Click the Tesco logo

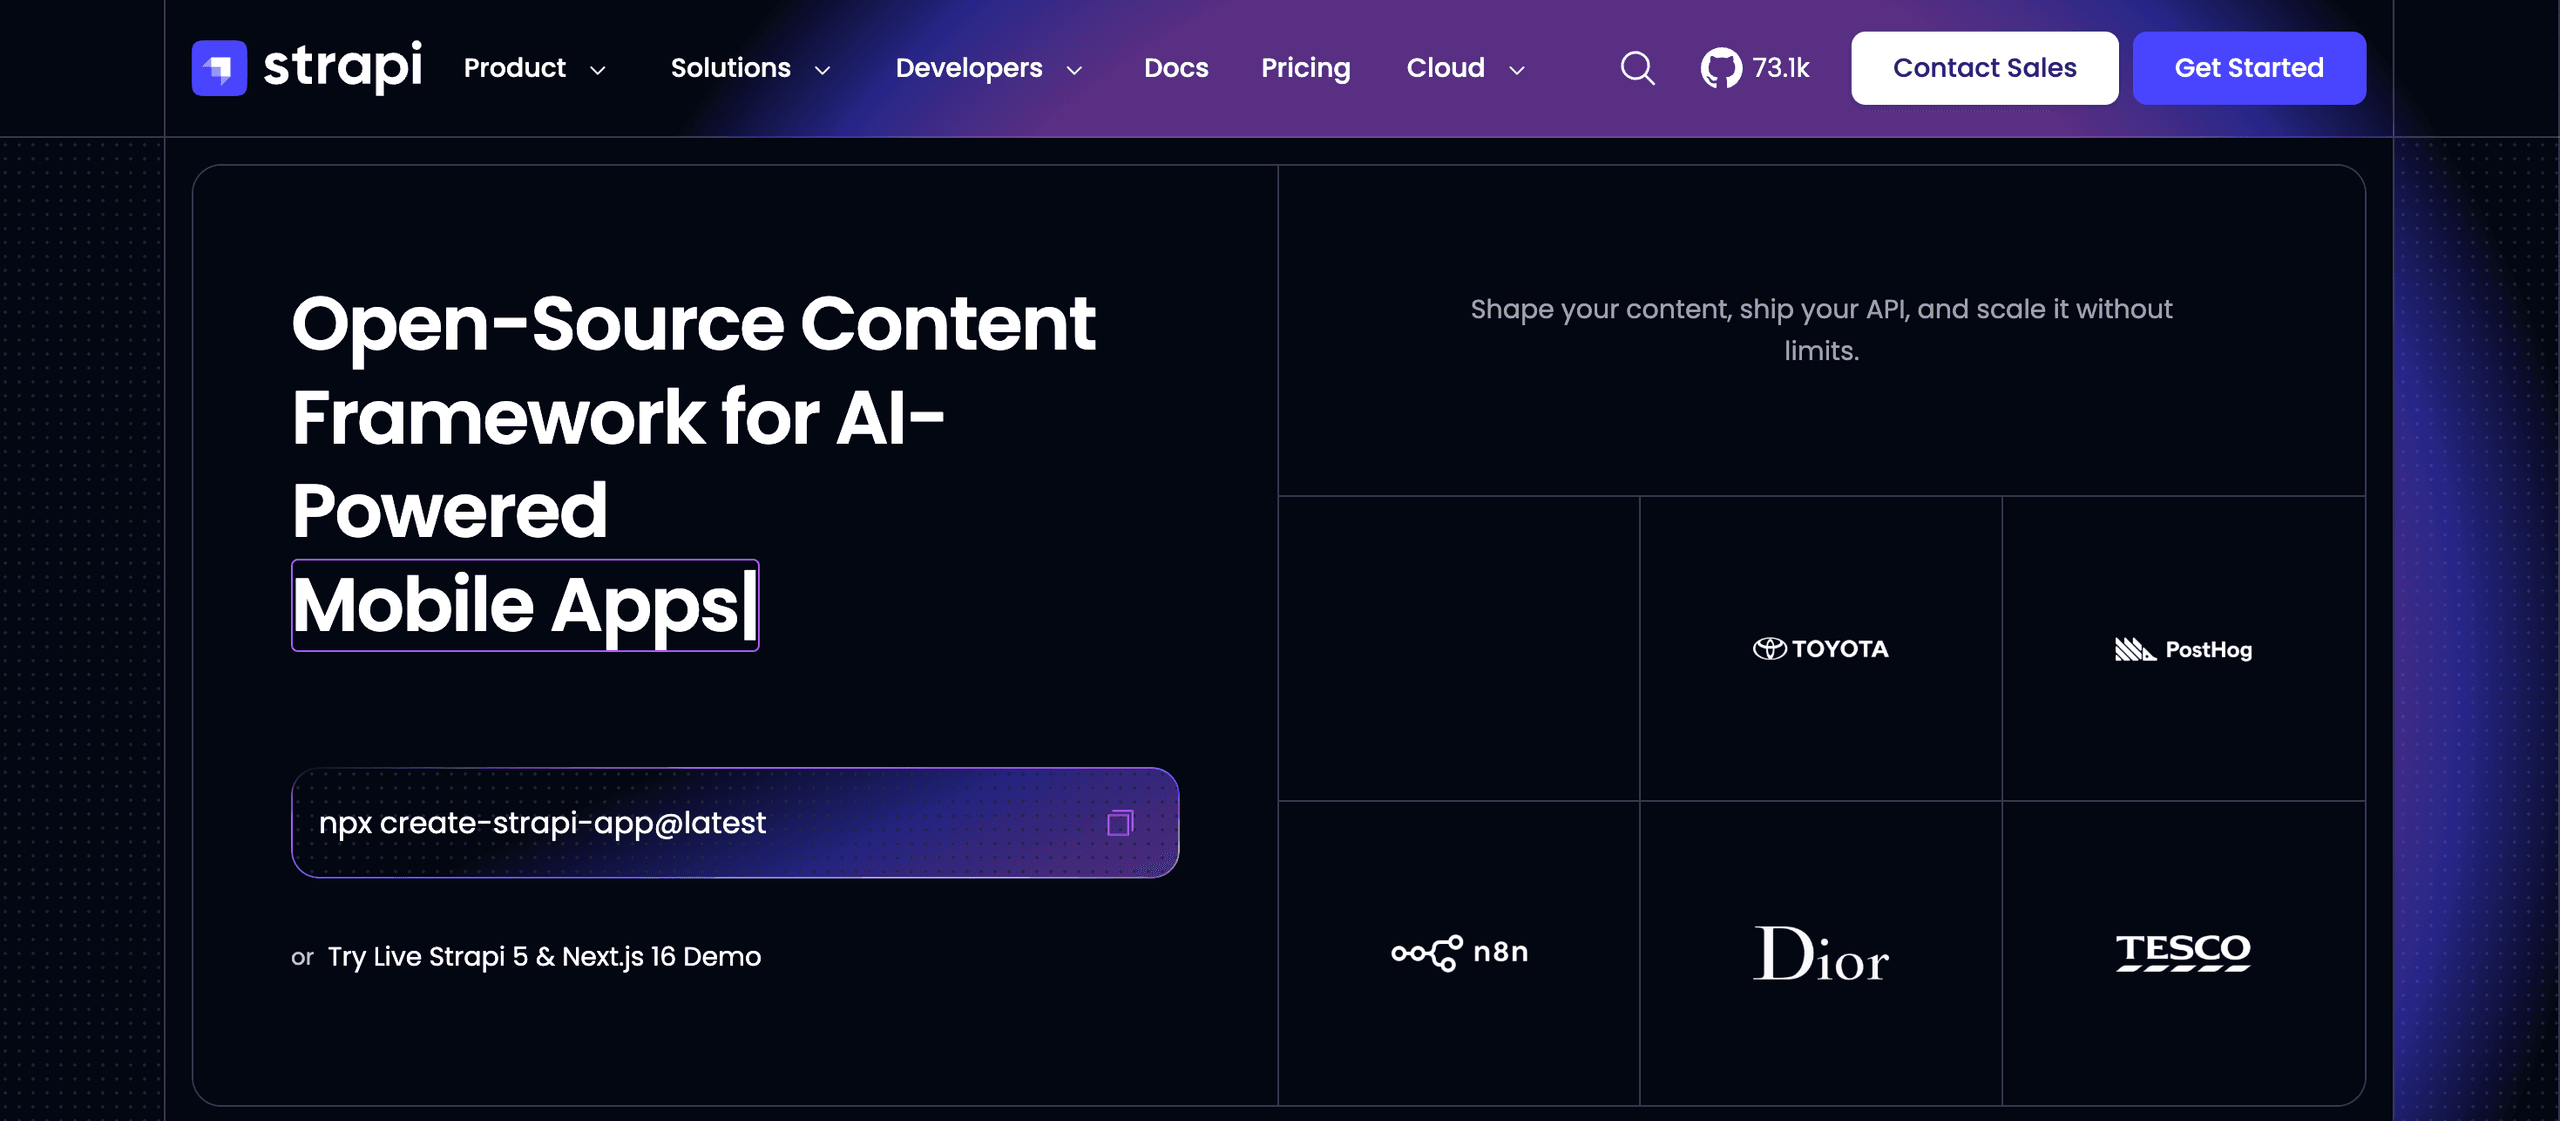[2183, 952]
